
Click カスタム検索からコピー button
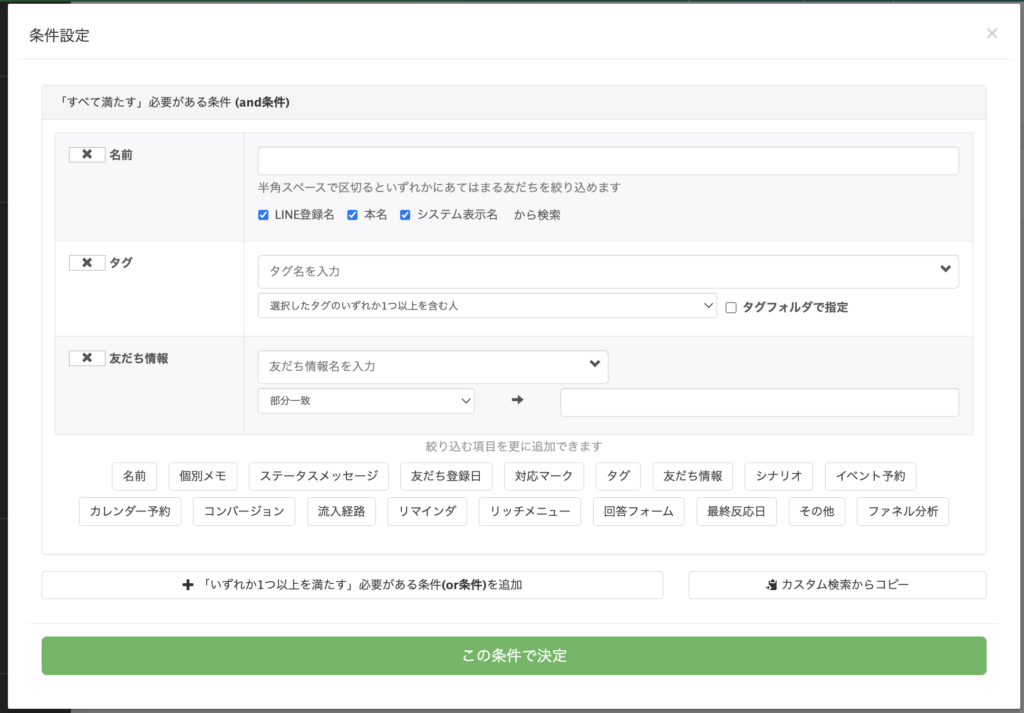pyautogui.click(x=836, y=585)
